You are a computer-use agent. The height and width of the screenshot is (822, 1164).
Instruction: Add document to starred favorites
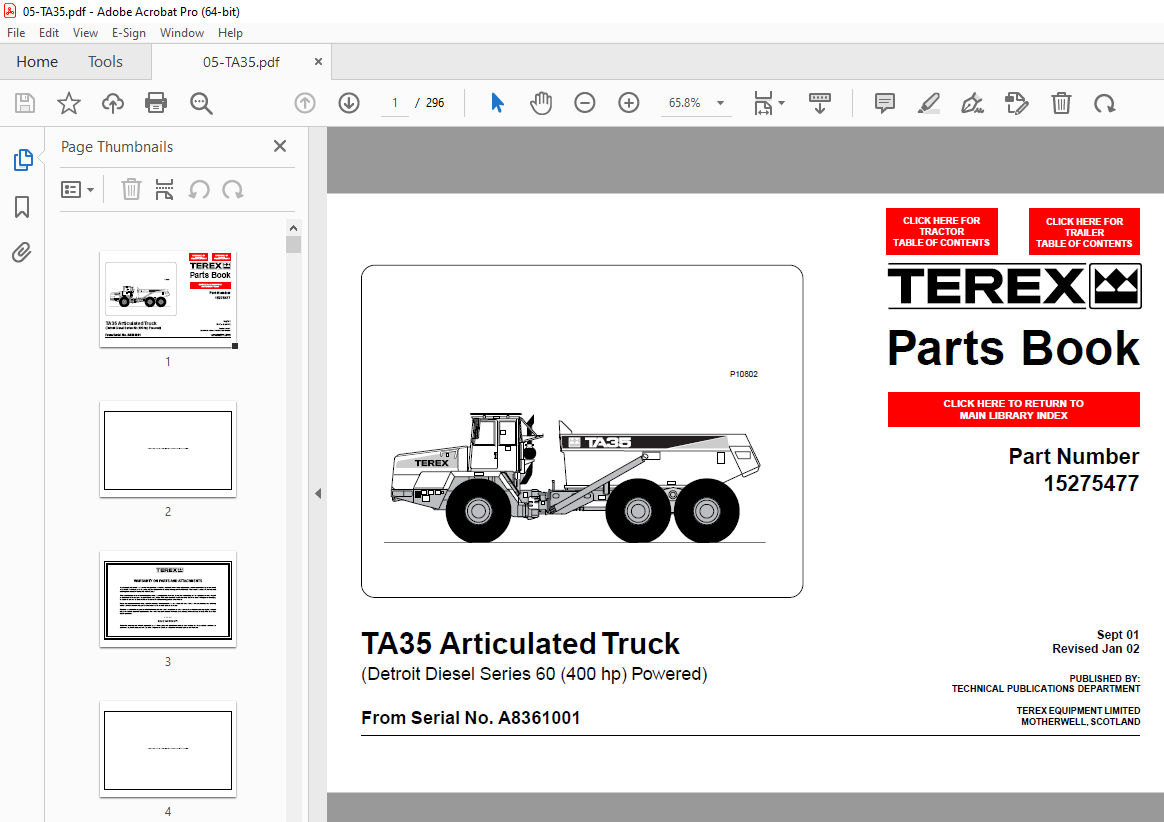(x=69, y=103)
